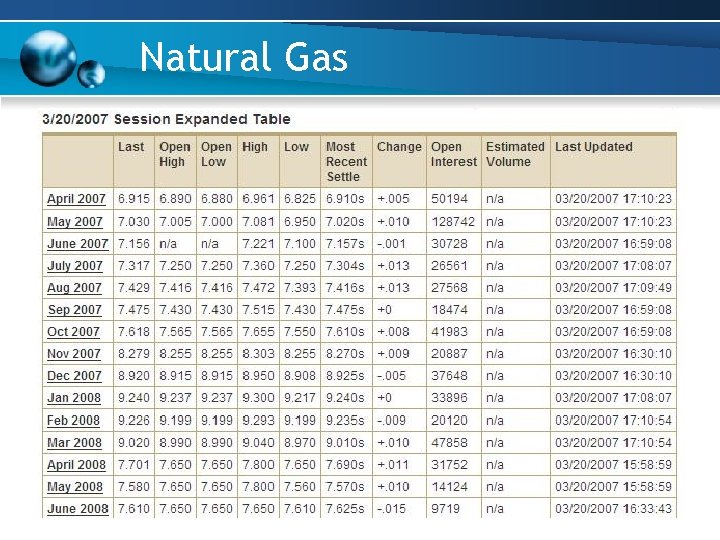
Task: Click the Last Updated column header
Action: [594, 147]
